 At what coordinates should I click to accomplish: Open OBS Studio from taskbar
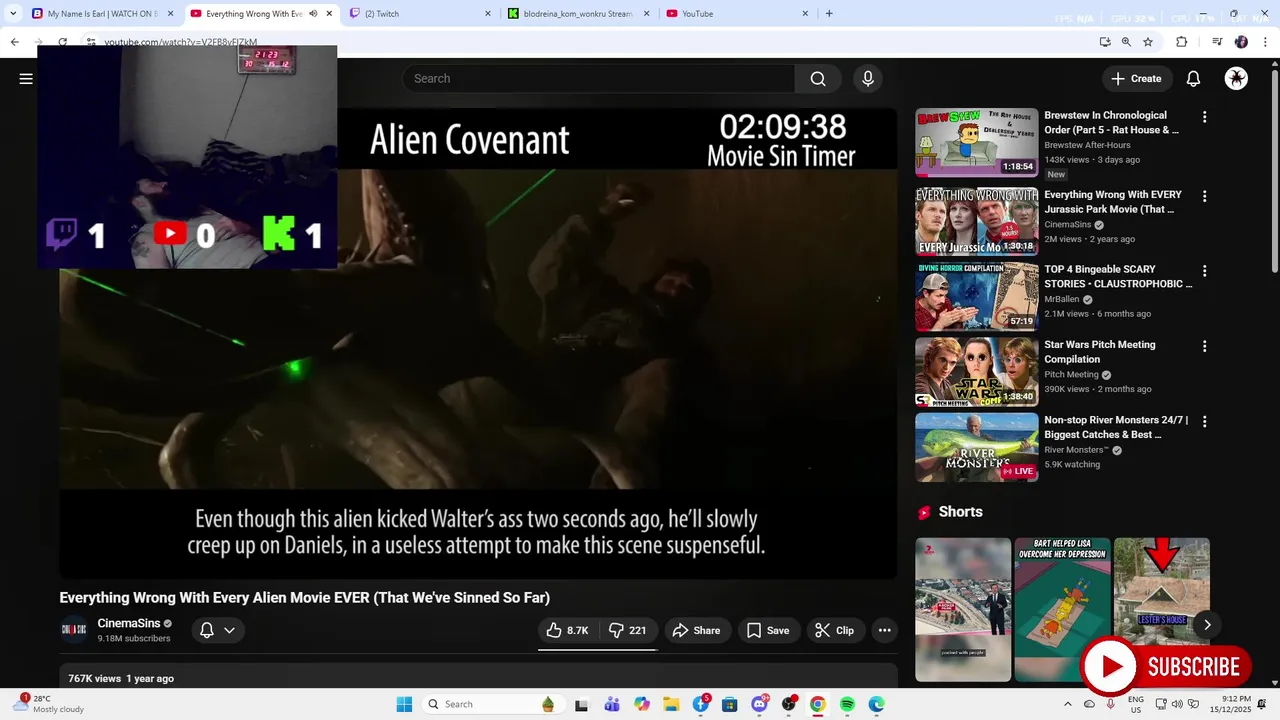point(789,704)
